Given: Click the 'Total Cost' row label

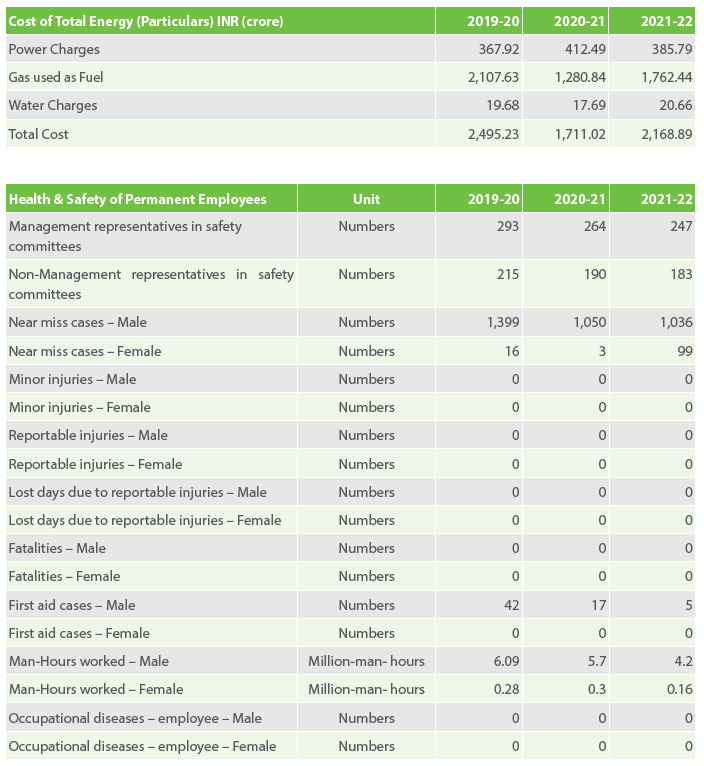Looking at the screenshot, I should click(39, 134).
